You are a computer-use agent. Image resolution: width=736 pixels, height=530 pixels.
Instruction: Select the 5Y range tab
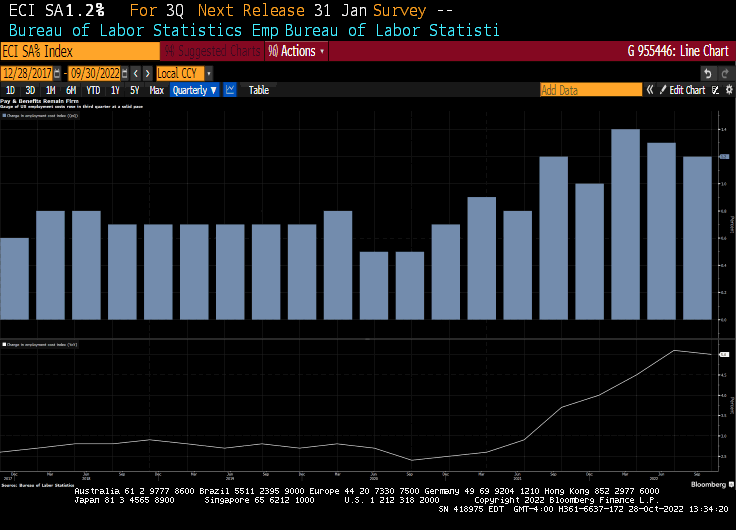pyautogui.click(x=134, y=90)
